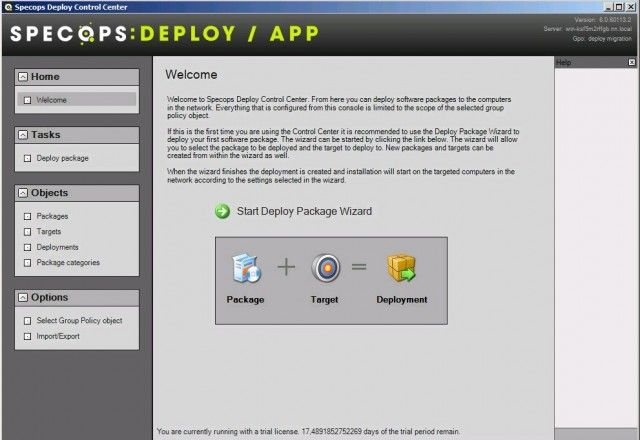This screenshot has height=440, width=640.
Task: Click the Specops Deploy / App logo
Action: (x=164, y=33)
